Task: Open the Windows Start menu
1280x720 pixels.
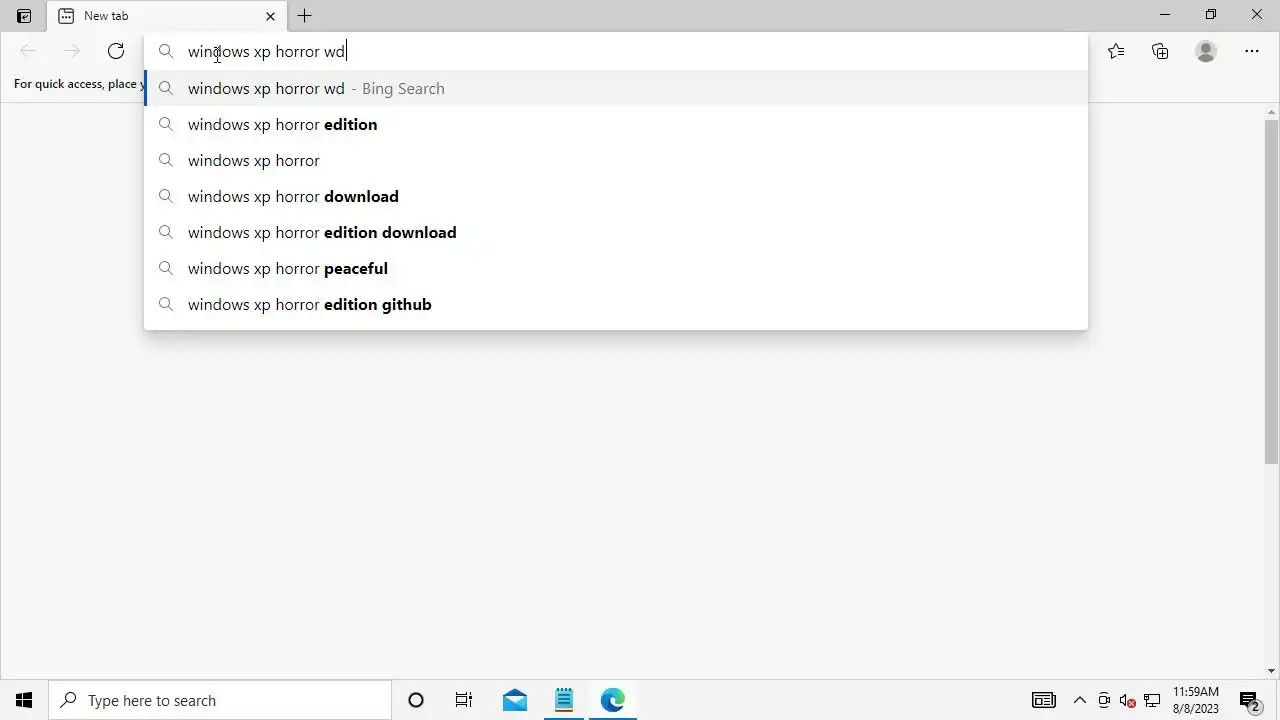Action: point(24,700)
